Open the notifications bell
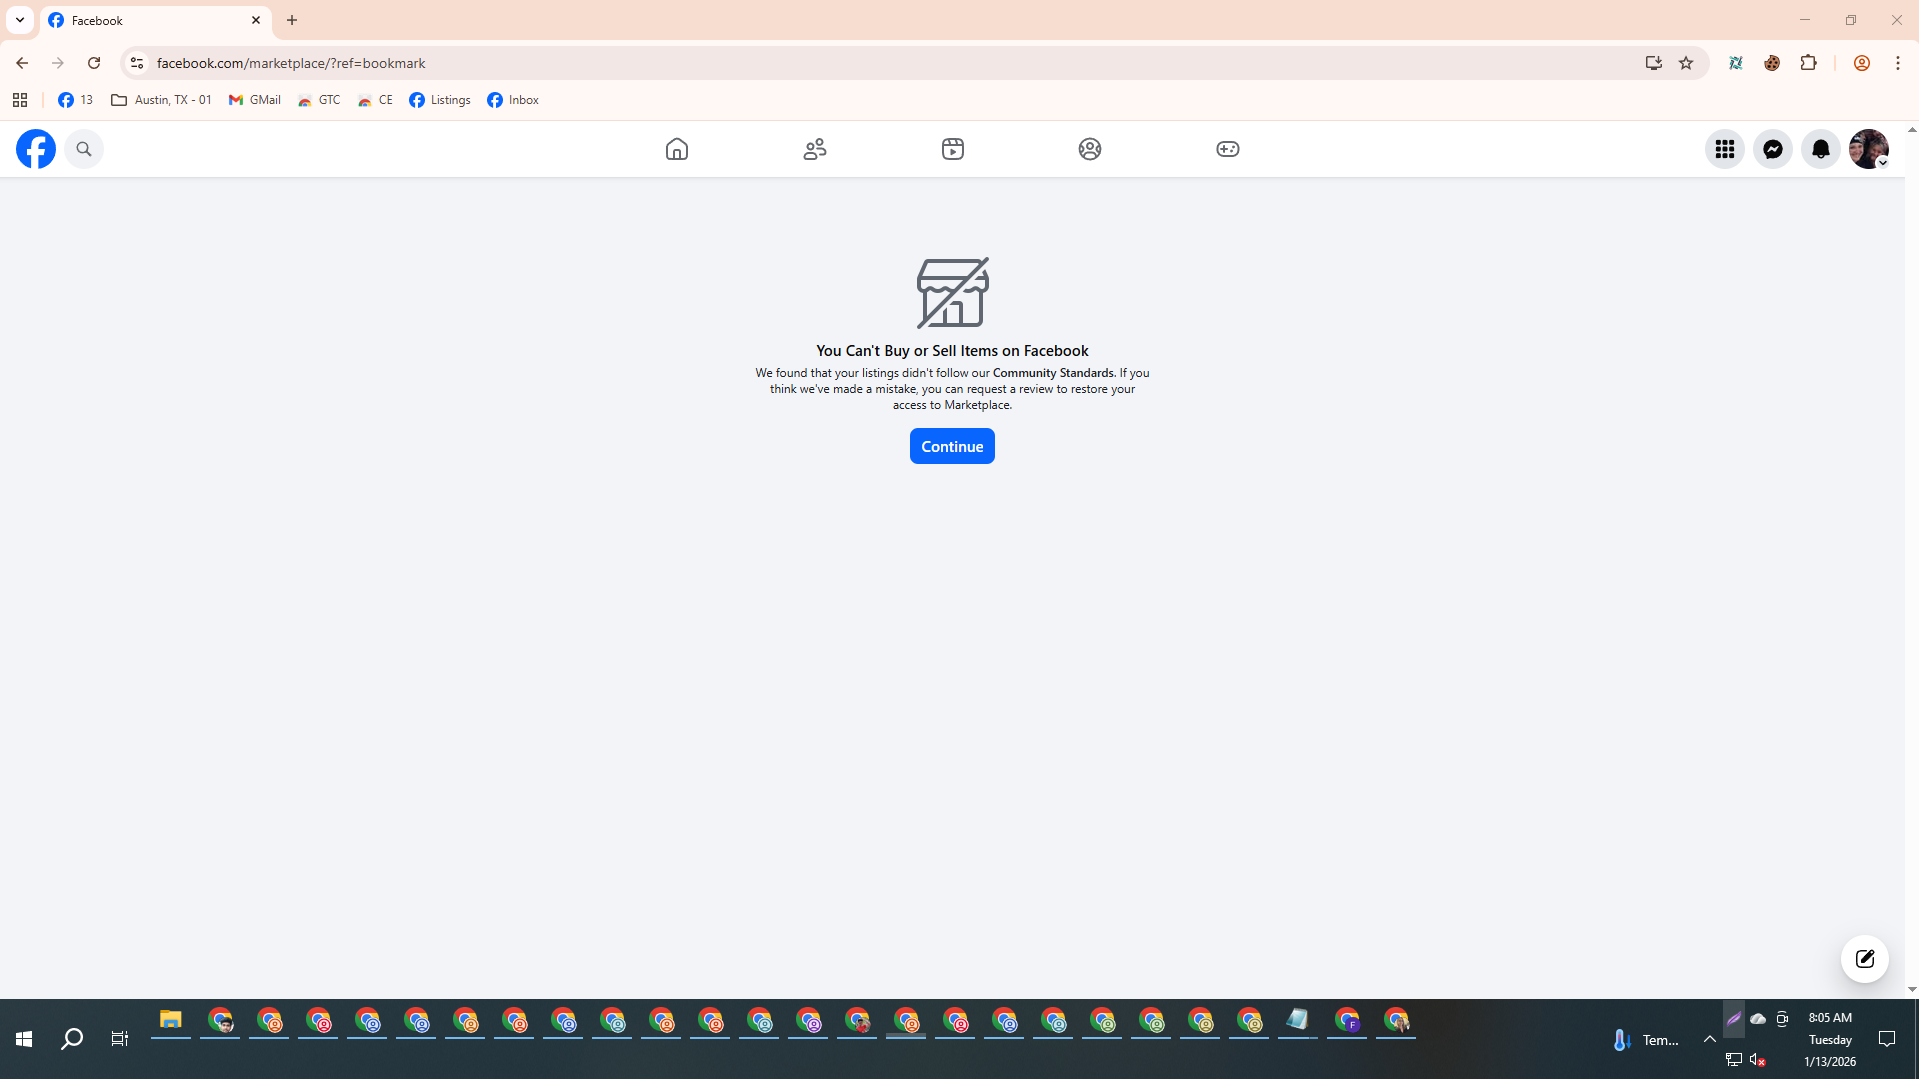This screenshot has width=1919, height=1079. click(x=1821, y=149)
